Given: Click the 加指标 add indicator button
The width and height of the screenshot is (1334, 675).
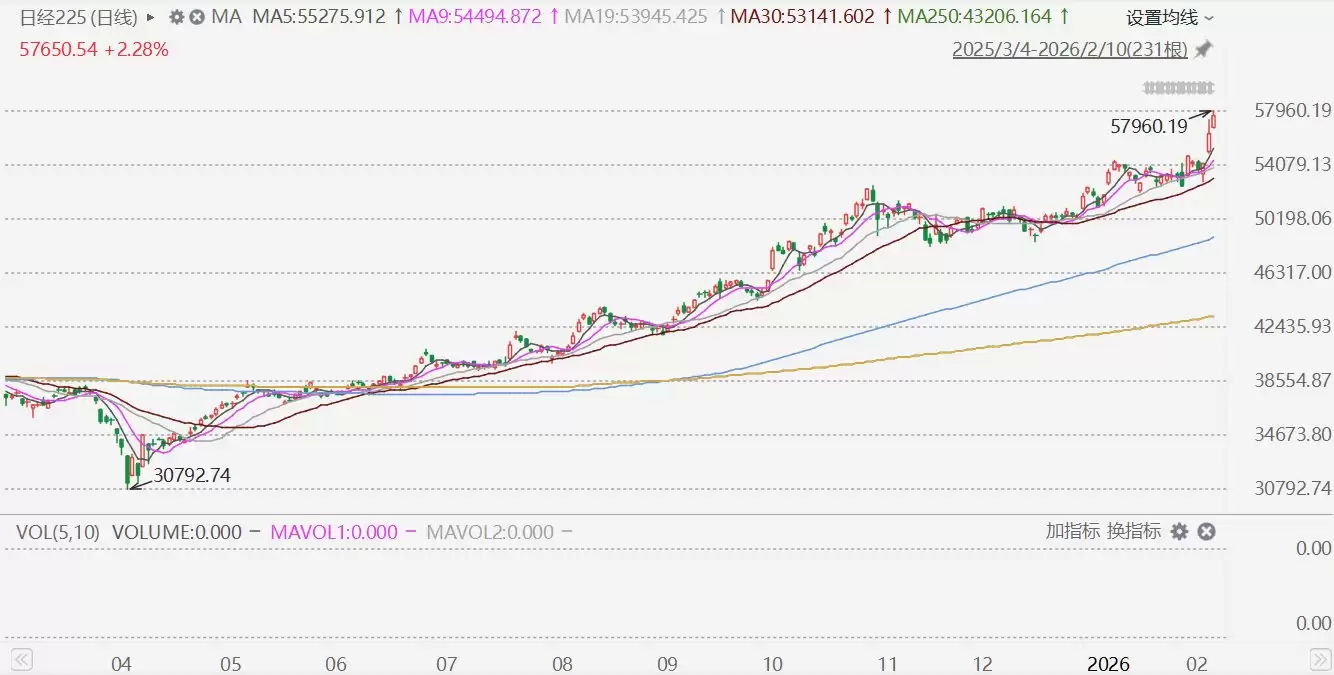Looking at the screenshot, I should (1072, 531).
